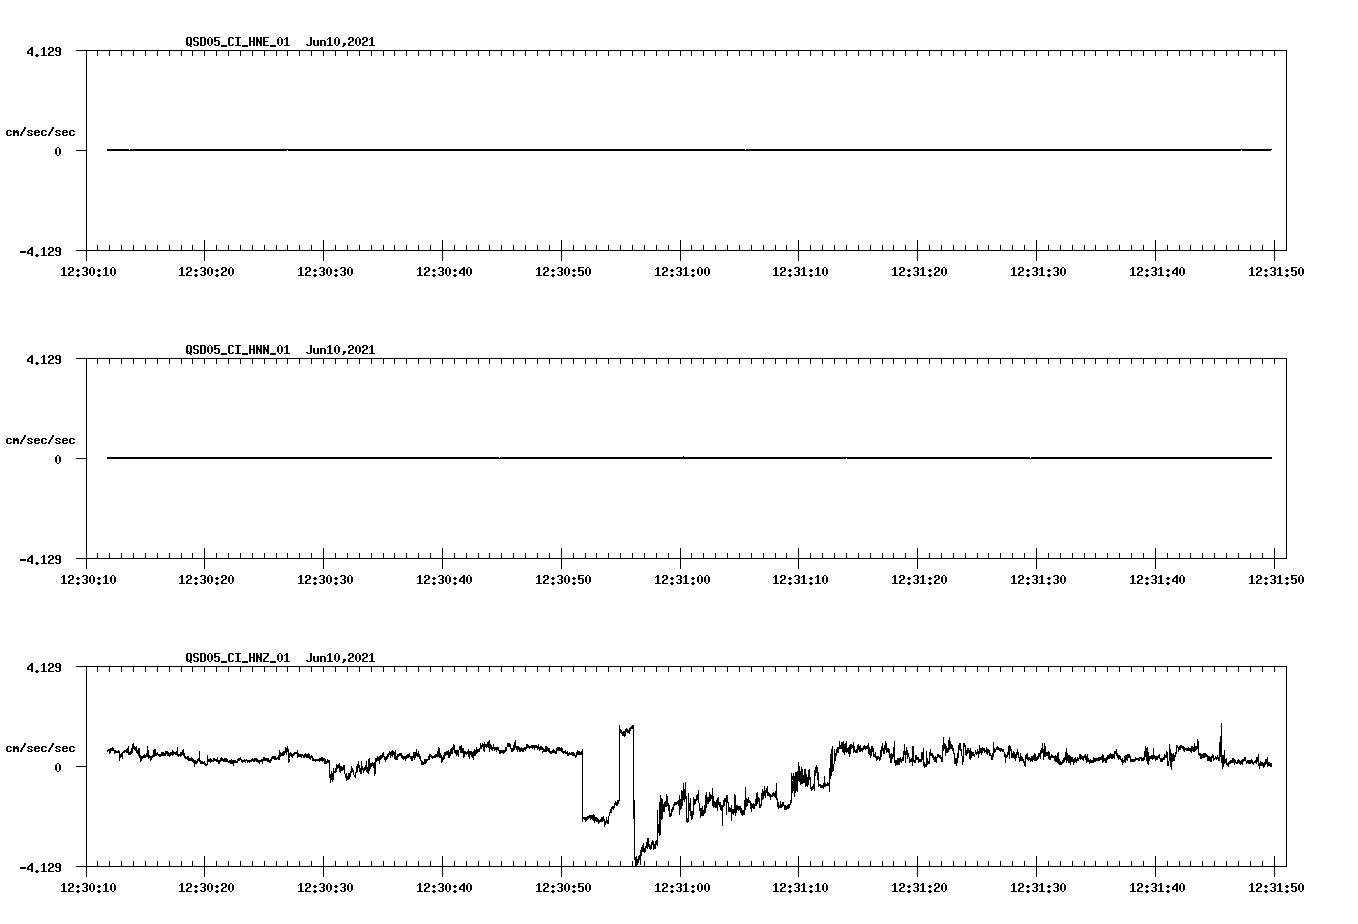Click the -4.129 lower limit on HNE plot
The width and height of the screenshot is (1358, 924).
40,251
